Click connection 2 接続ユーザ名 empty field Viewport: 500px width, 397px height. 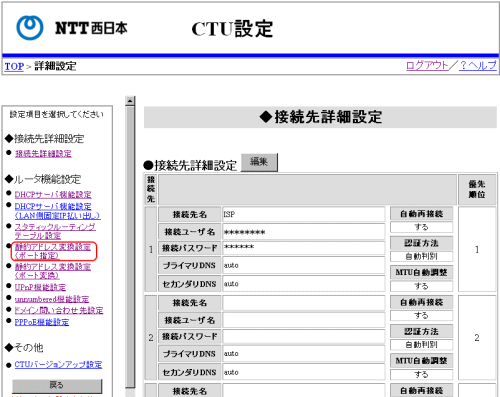coord(304,320)
